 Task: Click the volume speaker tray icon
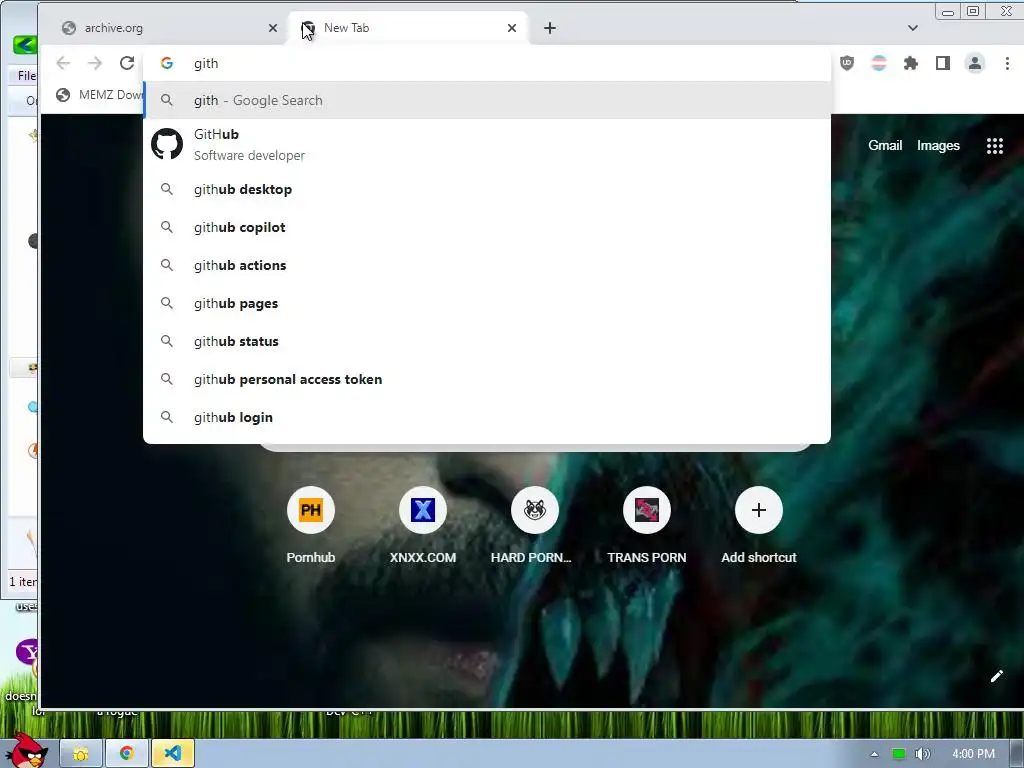pyautogui.click(x=922, y=754)
